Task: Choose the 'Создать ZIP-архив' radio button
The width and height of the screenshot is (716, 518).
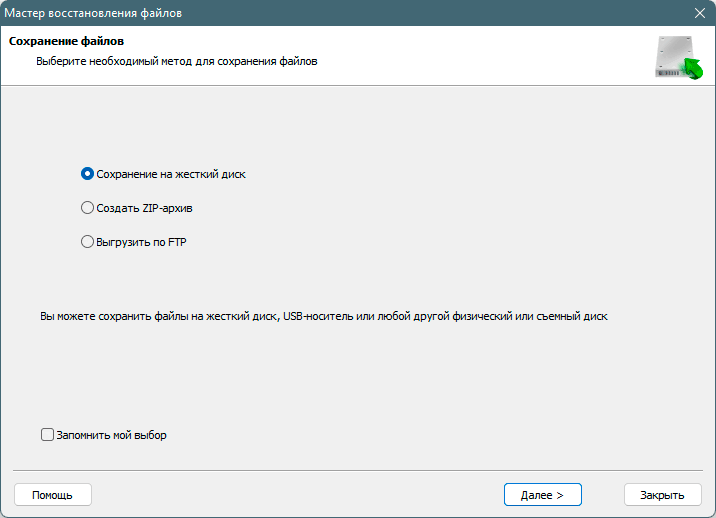Action: click(87, 208)
